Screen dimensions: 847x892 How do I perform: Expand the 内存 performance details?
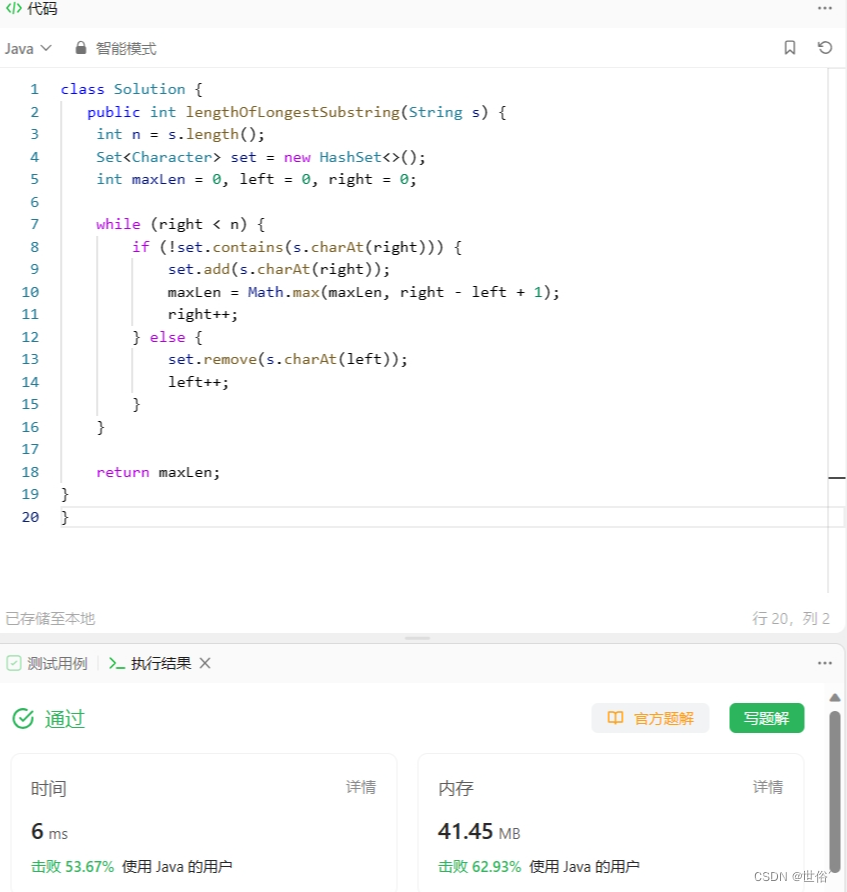[x=767, y=788]
